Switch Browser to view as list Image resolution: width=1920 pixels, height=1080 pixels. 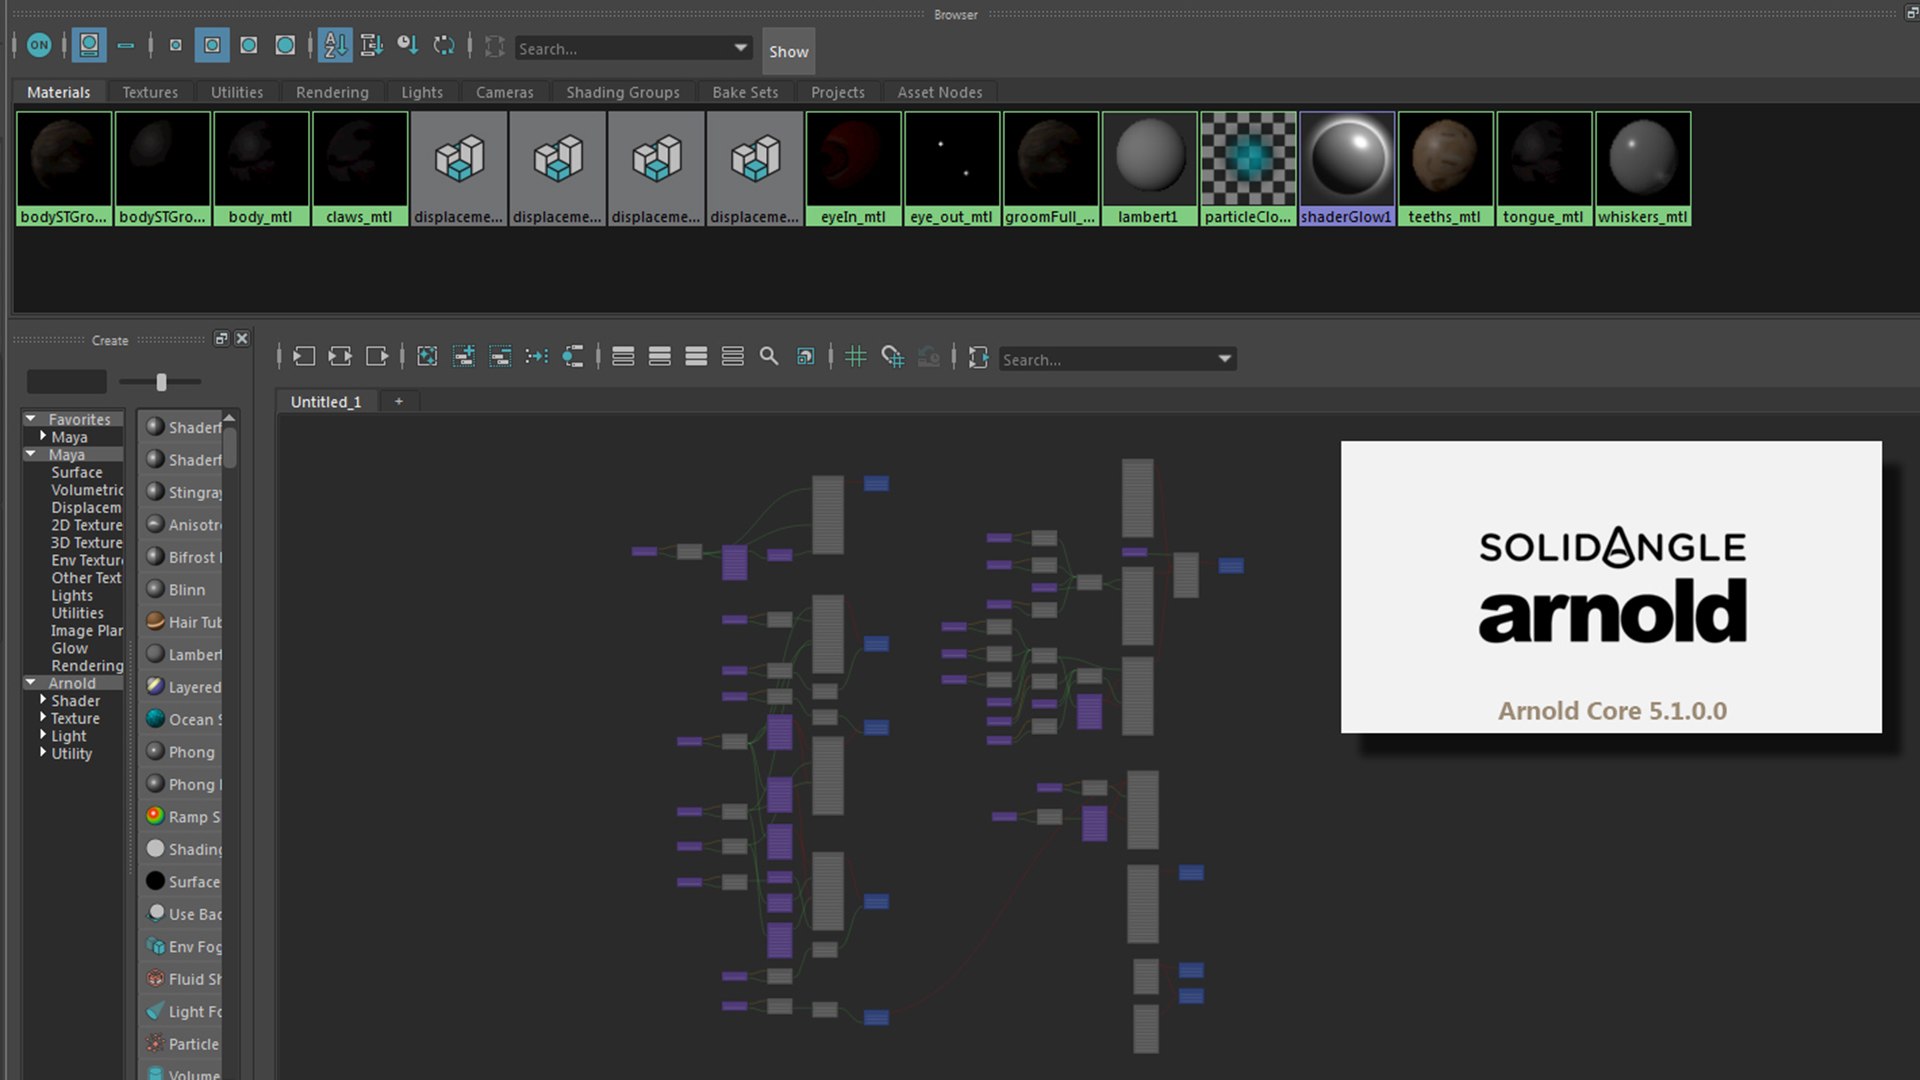click(x=126, y=45)
